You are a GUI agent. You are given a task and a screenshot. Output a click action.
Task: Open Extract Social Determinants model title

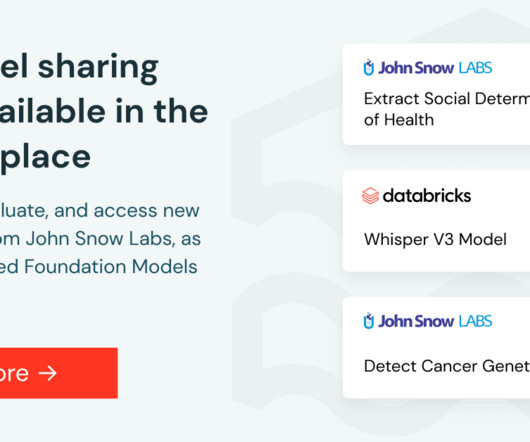[447, 99]
